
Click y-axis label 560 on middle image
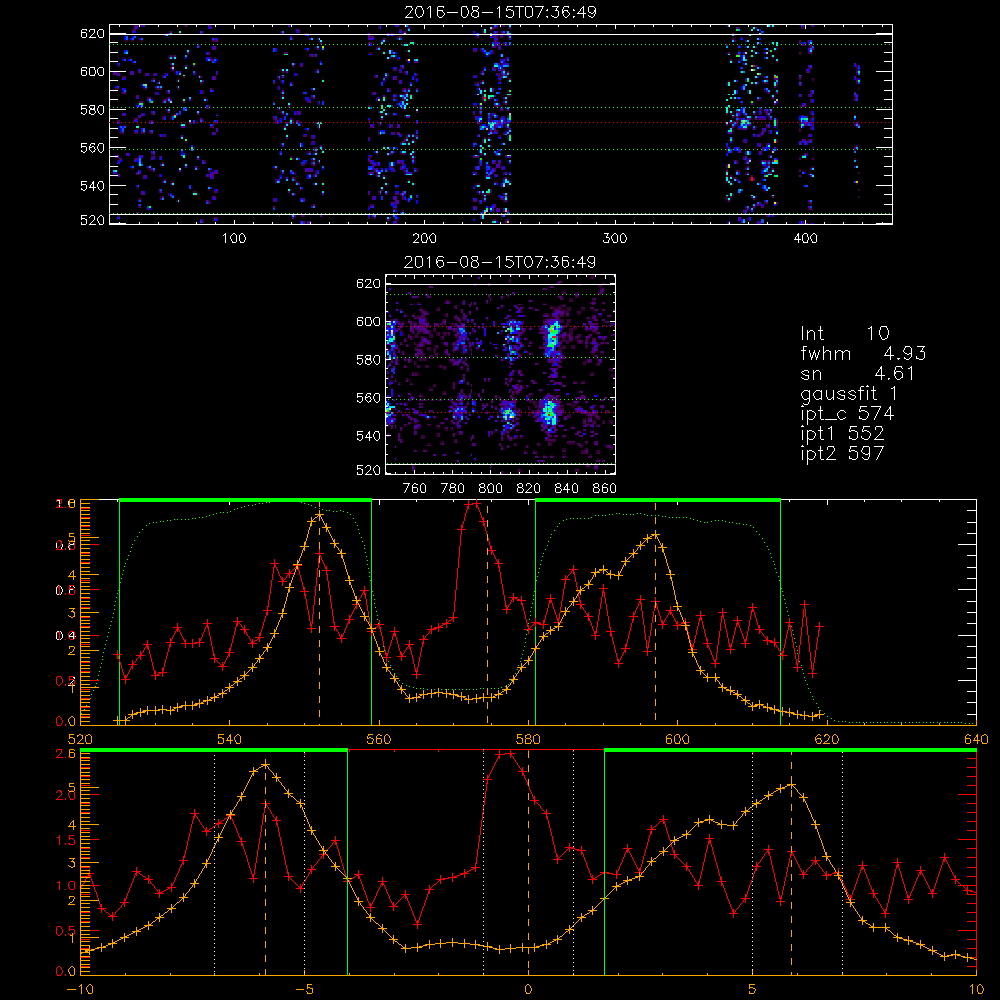click(368, 398)
